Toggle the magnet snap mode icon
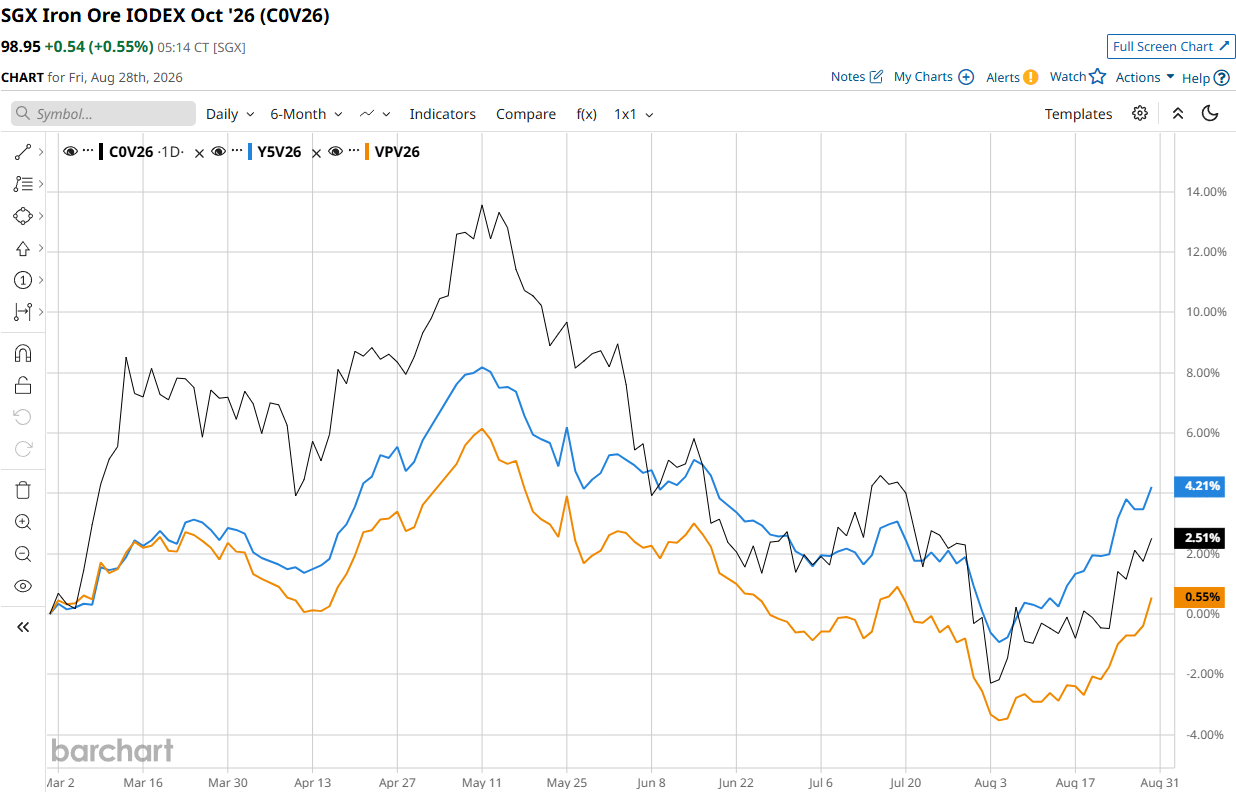Screen dimensions: 1236x792 tap(23, 353)
